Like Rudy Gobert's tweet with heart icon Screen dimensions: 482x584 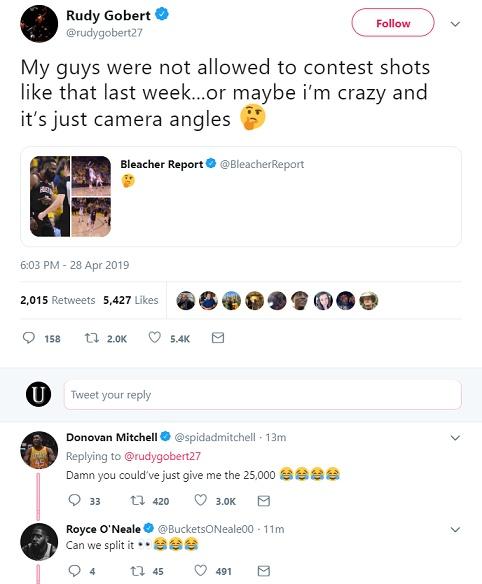[155, 337]
